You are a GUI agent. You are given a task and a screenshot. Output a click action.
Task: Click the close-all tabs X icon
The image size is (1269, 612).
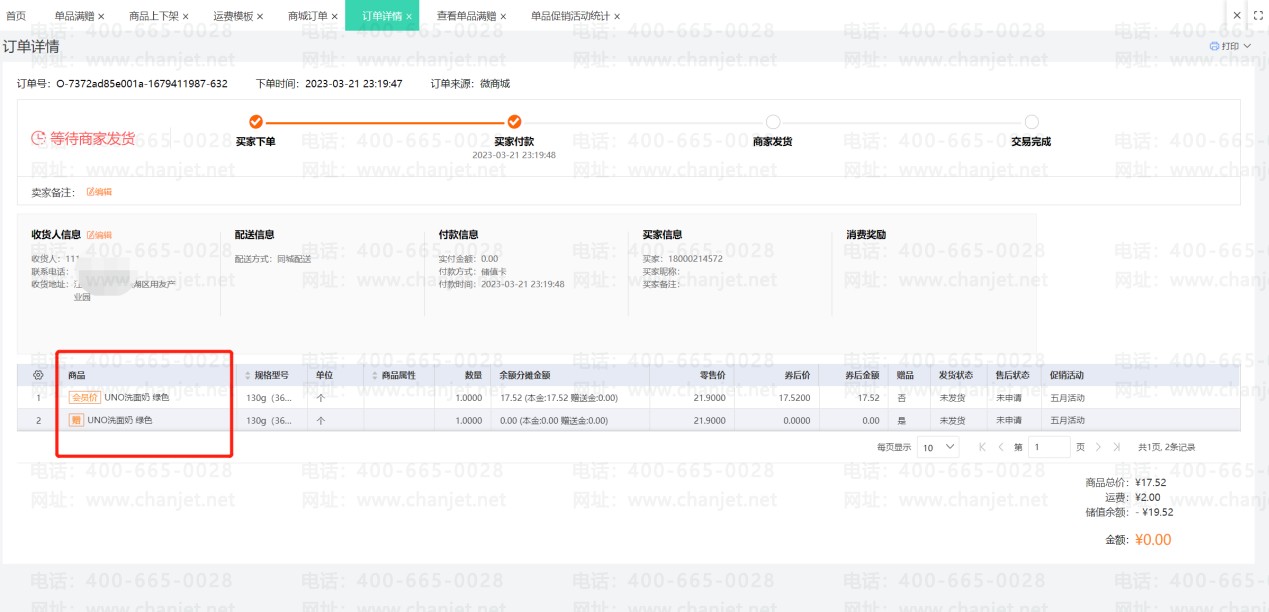pos(1237,16)
